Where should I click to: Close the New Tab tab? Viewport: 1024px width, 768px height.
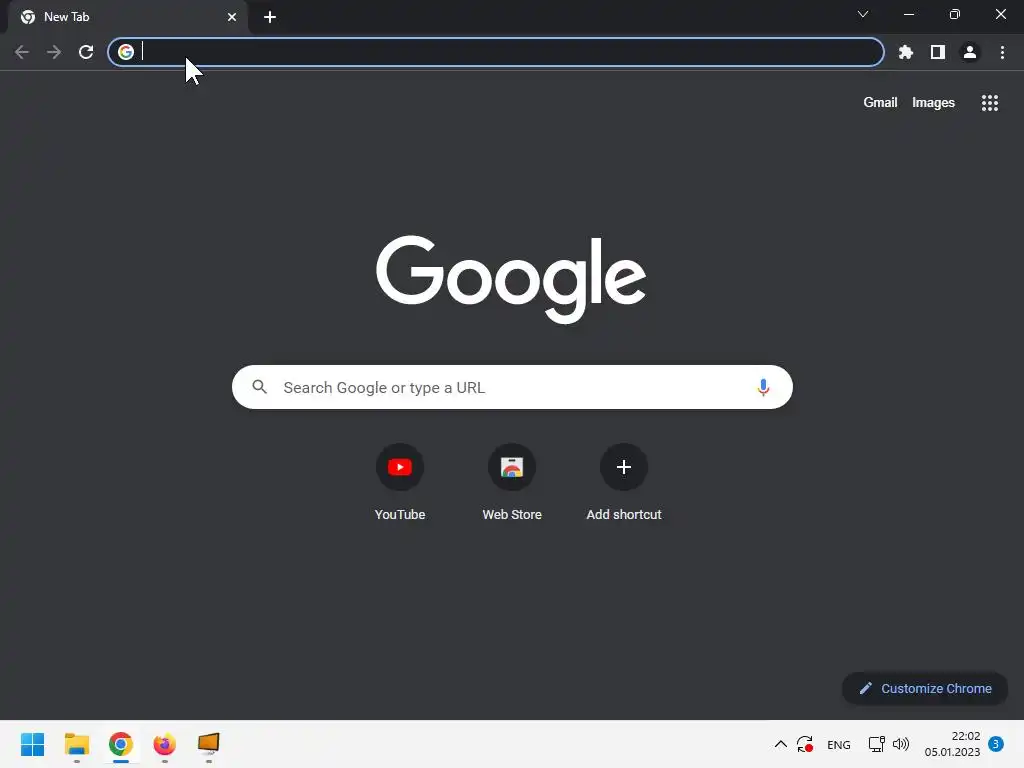pos(232,17)
